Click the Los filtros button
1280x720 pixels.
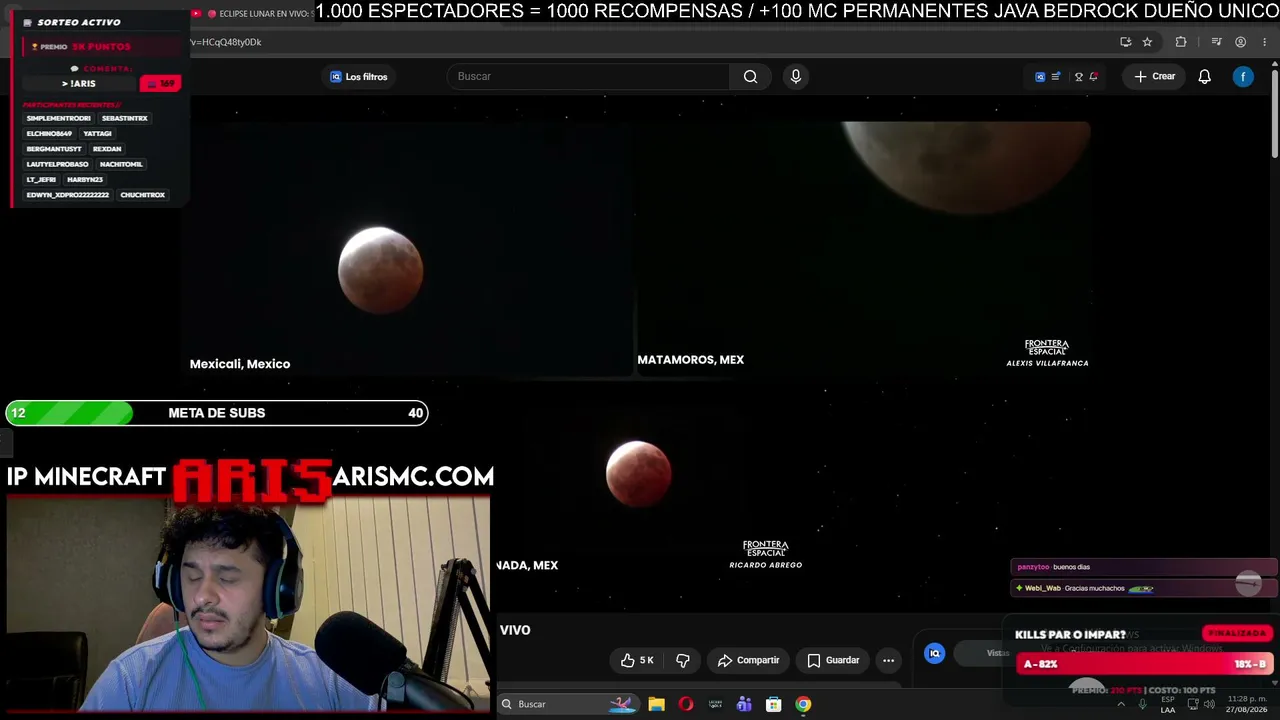tap(358, 77)
